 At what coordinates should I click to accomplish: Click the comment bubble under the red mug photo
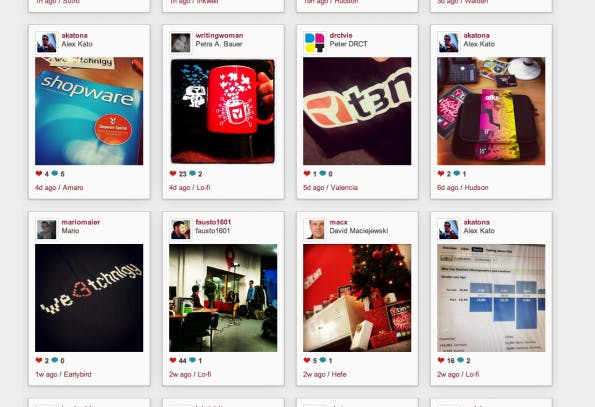[x=192, y=173]
